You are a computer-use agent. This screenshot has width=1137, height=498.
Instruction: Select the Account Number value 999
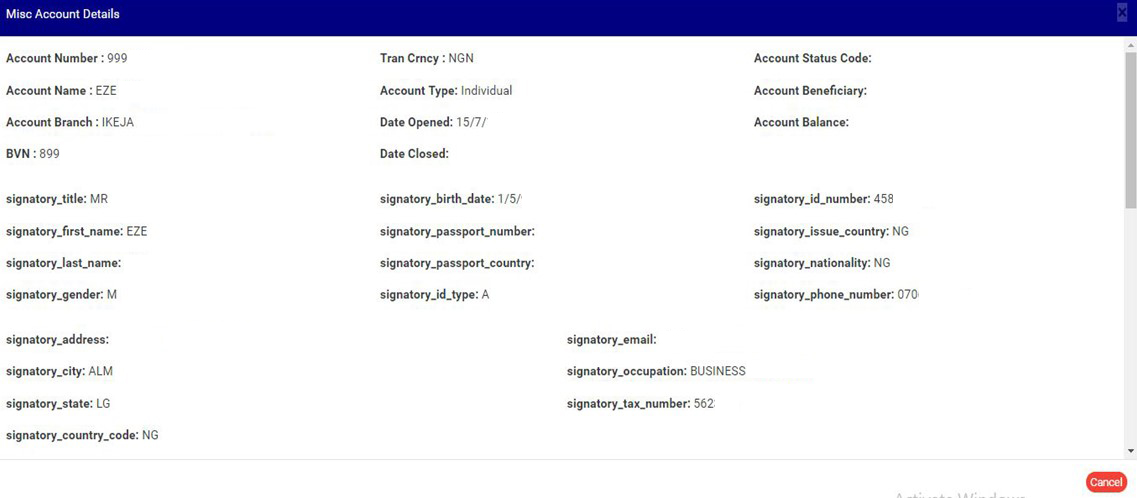point(117,58)
